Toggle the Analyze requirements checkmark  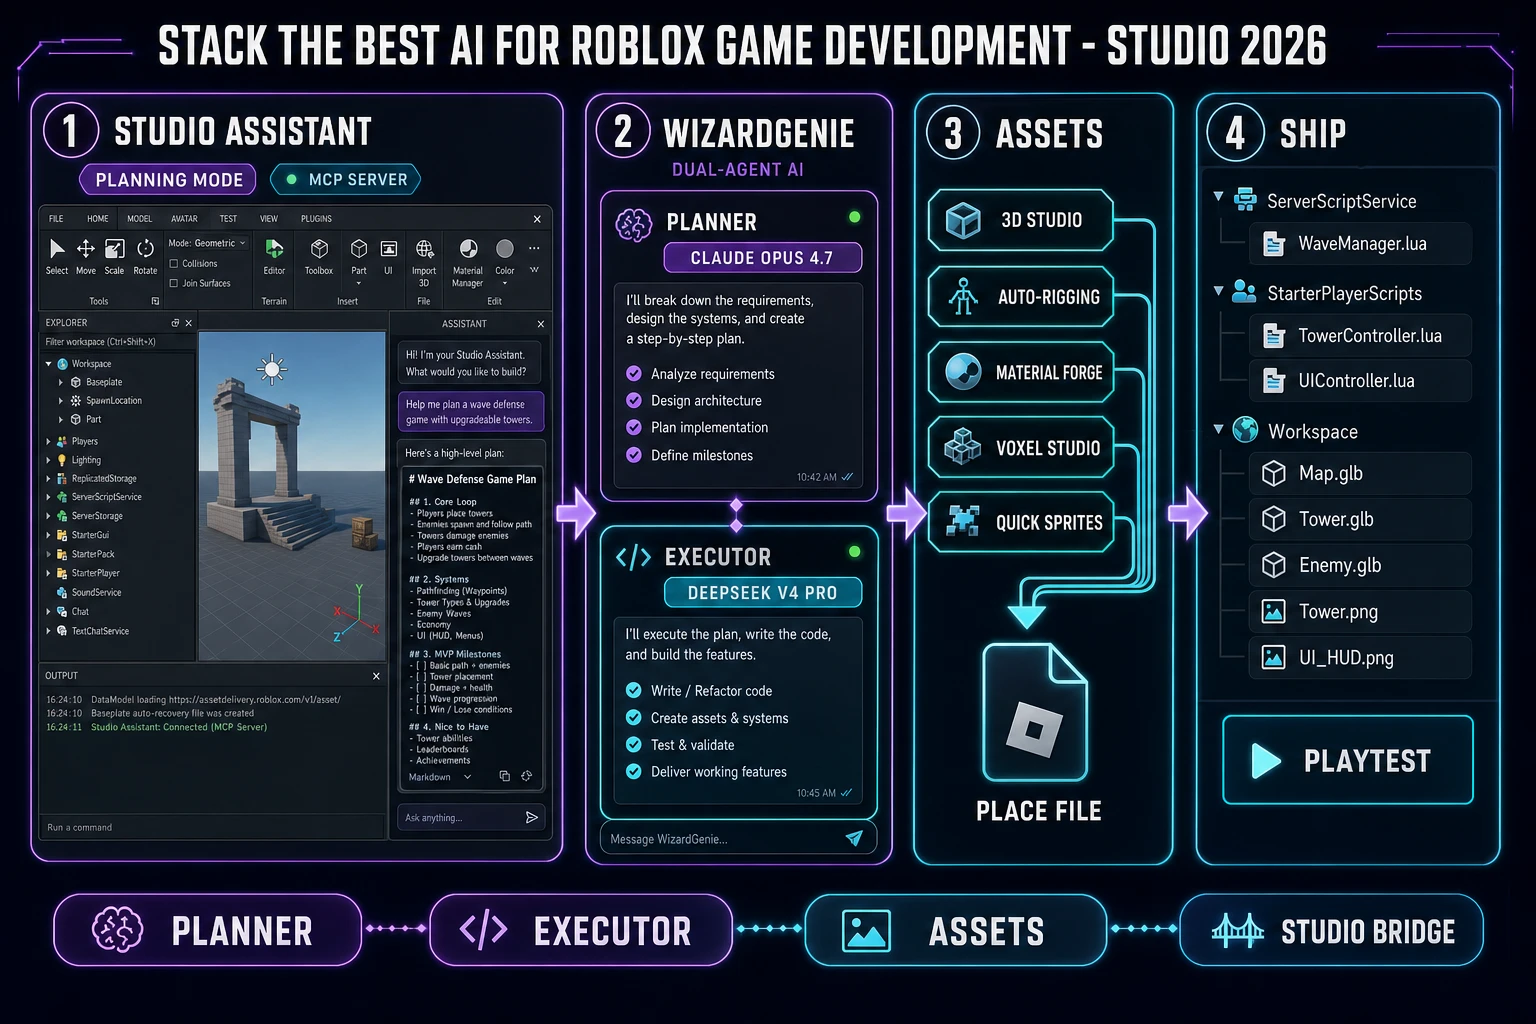tap(634, 373)
